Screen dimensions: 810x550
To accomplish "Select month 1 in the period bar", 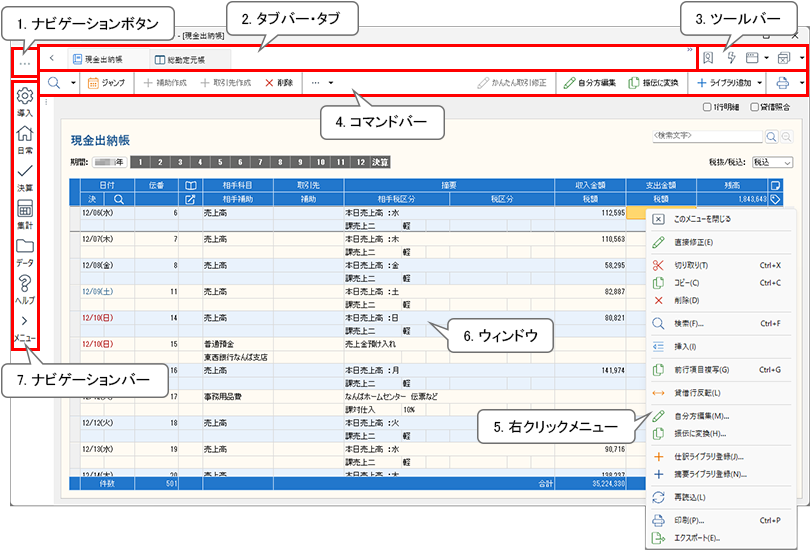I will [140, 162].
